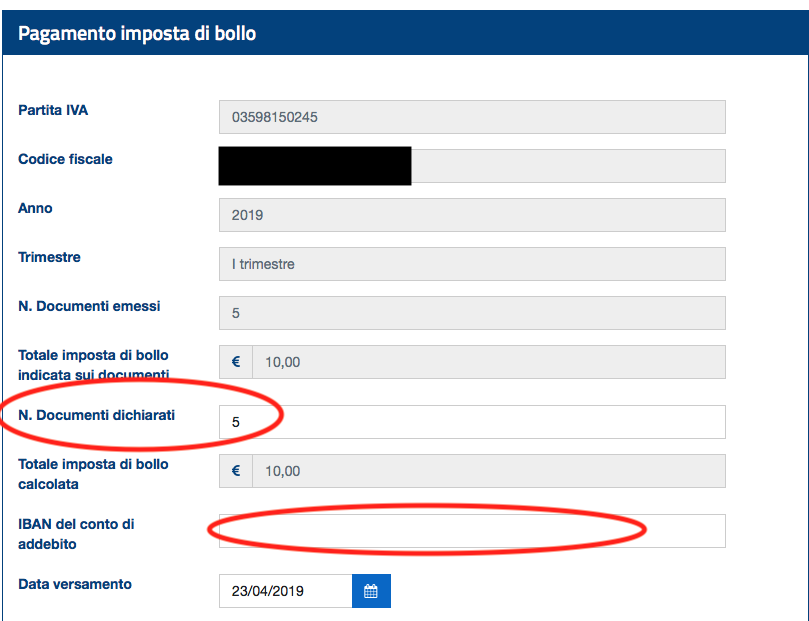Screen dimensions: 809x621
Task: Select the Anno field showing 2019
Action: coord(472,215)
